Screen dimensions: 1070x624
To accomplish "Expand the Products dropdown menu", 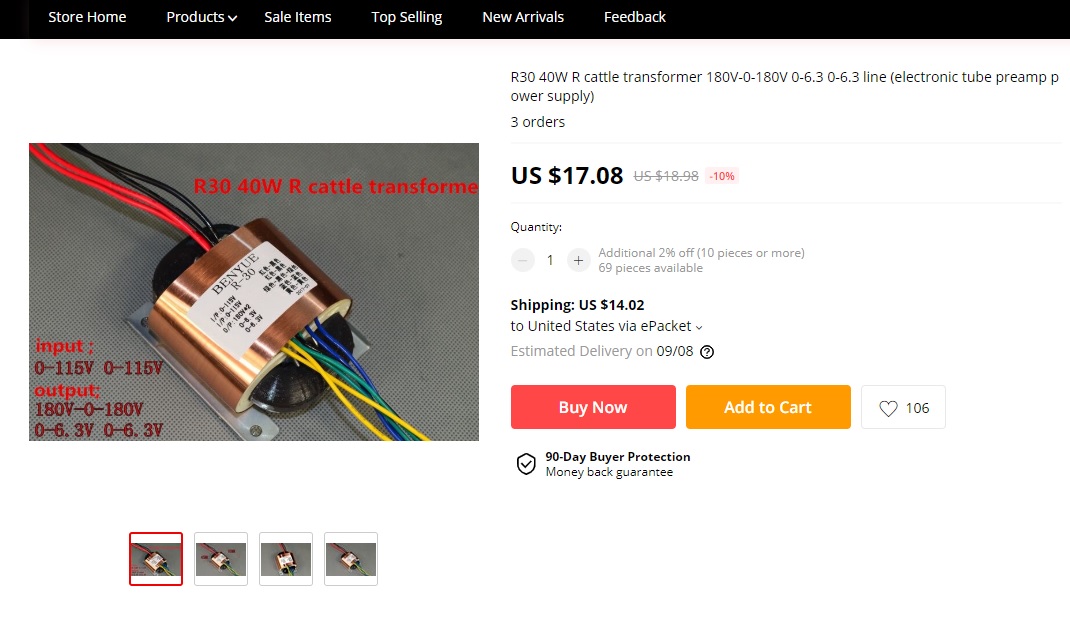I will click(x=201, y=17).
